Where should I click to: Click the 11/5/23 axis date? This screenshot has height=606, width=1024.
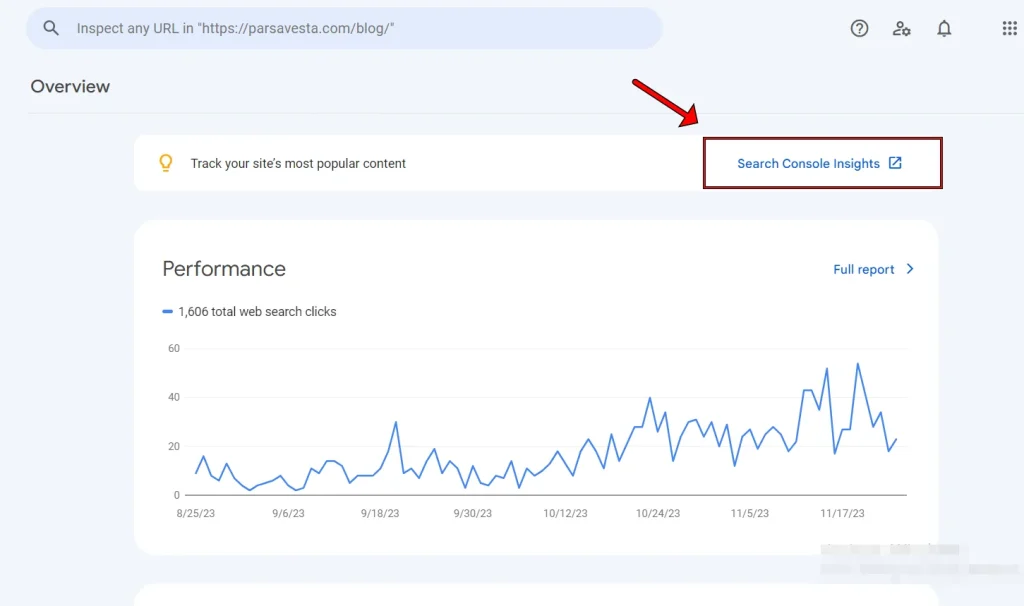pos(750,513)
